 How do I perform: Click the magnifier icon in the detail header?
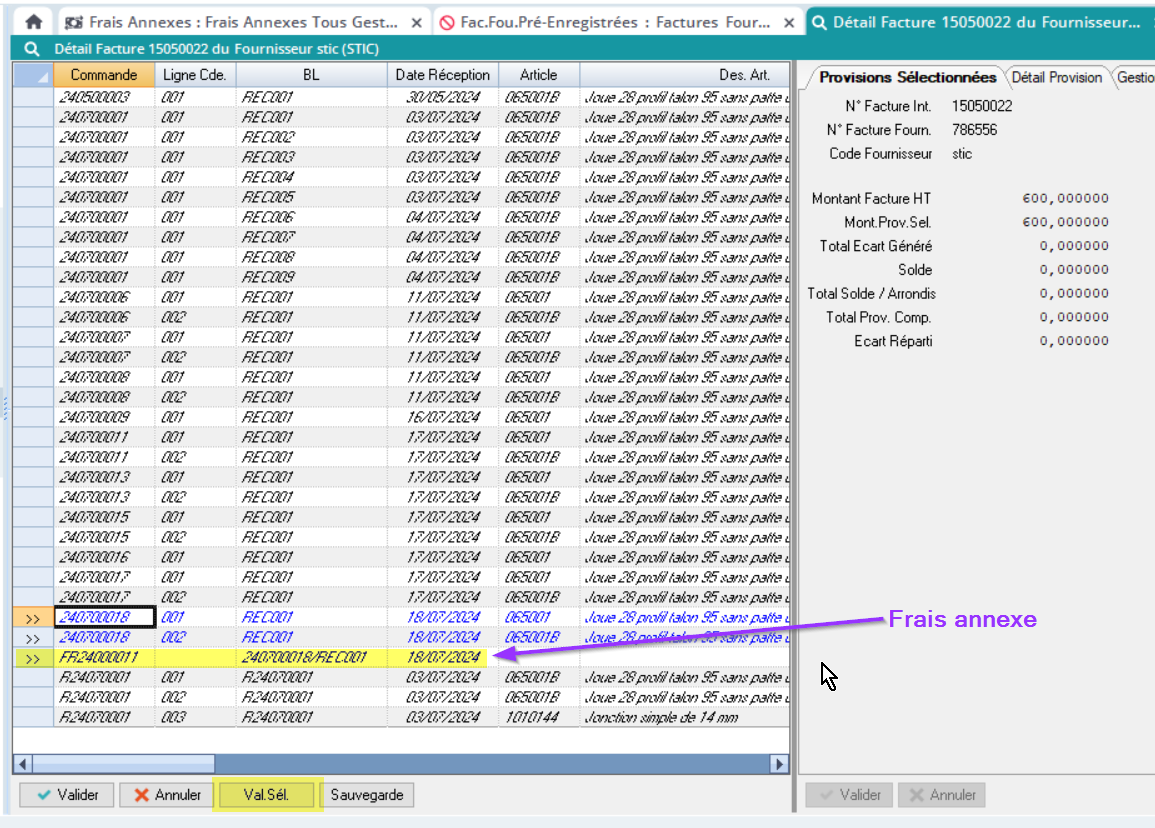point(32,49)
